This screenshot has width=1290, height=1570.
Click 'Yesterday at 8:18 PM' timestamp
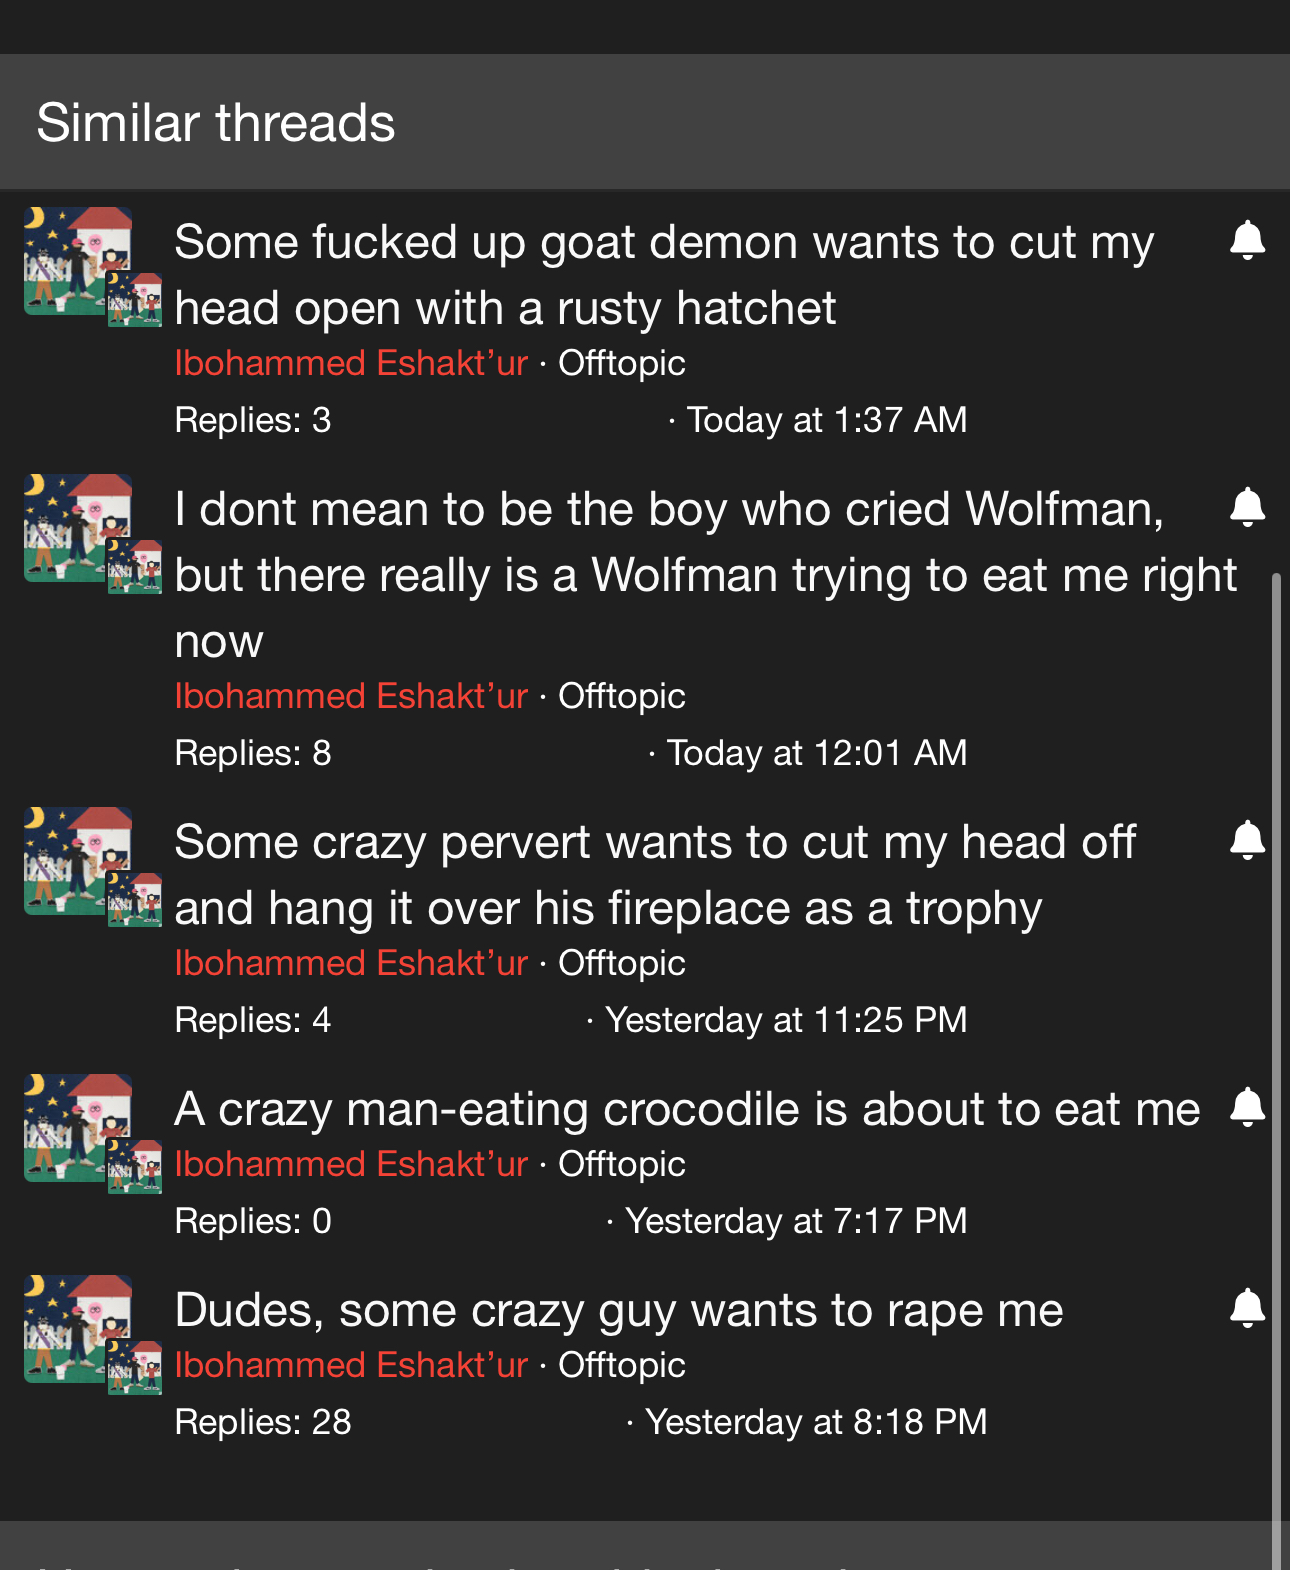(815, 1422)
